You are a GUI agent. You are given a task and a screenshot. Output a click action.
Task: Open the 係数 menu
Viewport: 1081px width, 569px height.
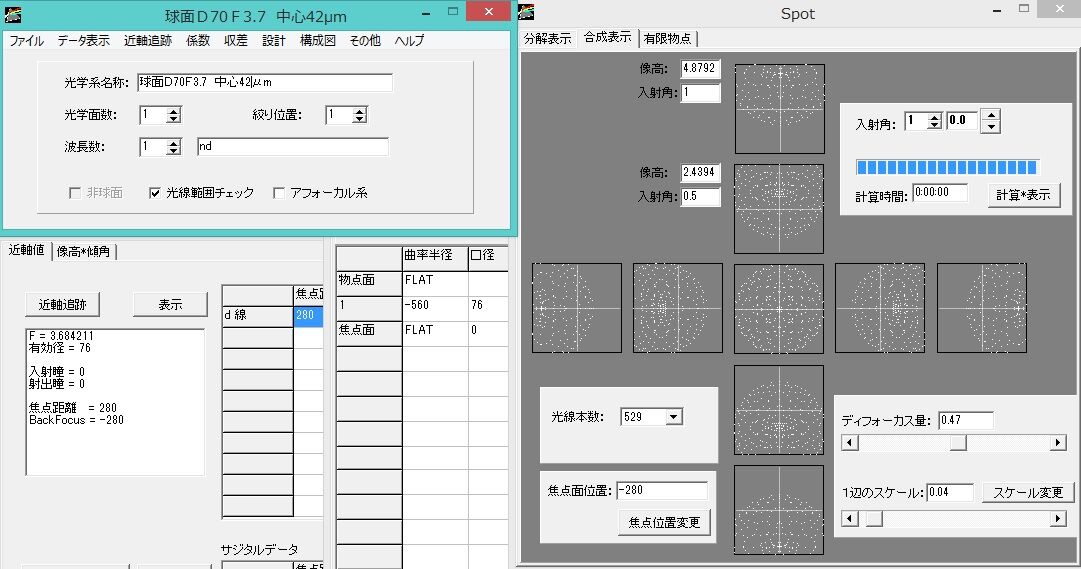198,41
